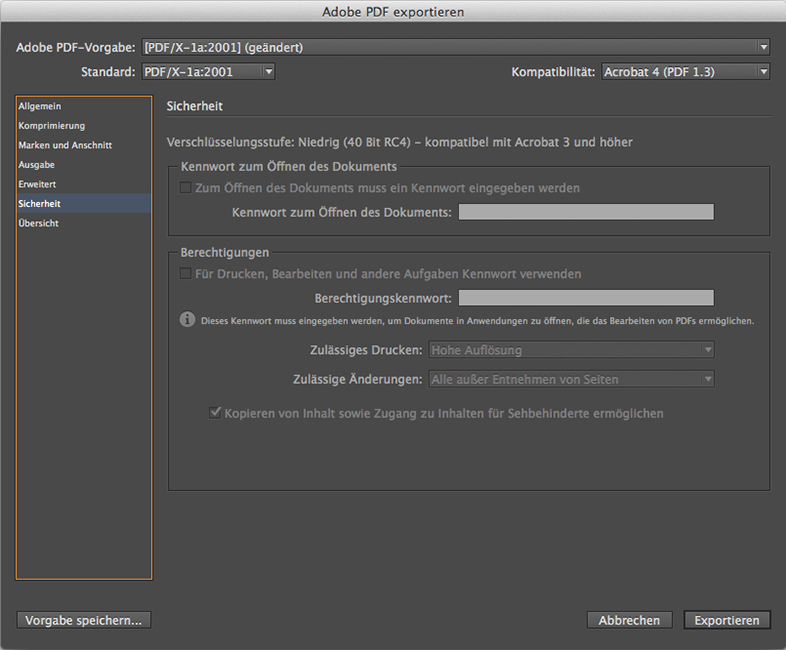
Task: Open the Zulässiges Drucken dropdown
Action: tap(571, 350)
